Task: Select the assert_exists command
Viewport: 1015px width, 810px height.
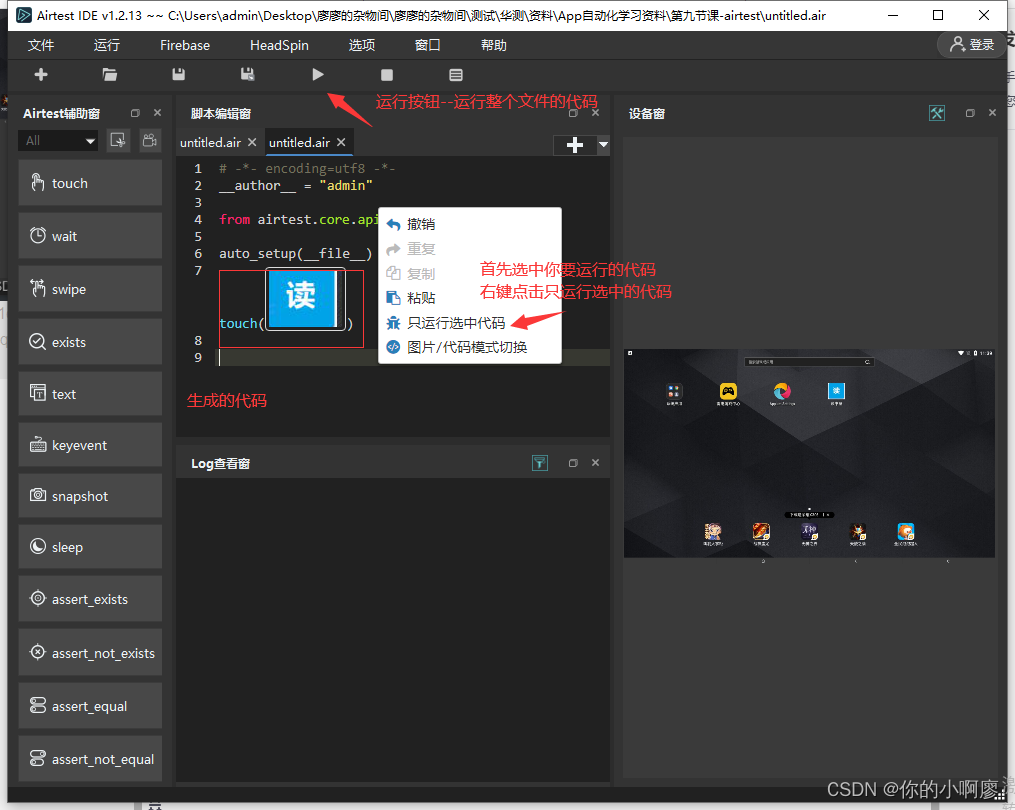Action: click(x=90, y=599)
